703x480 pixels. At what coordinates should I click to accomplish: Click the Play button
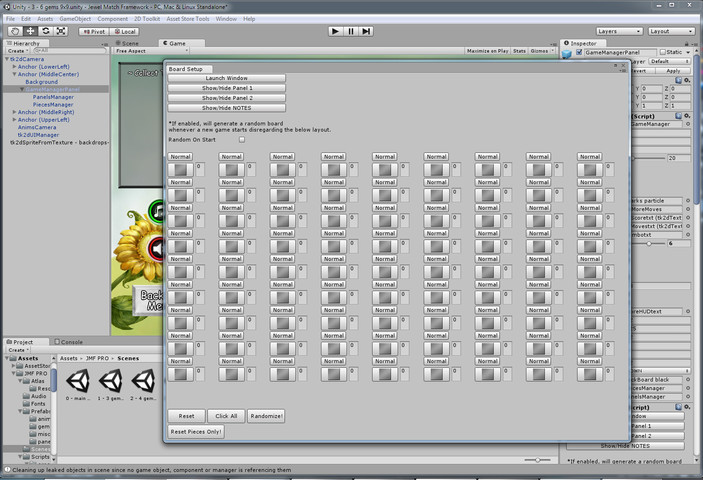(x=335, y=31)
